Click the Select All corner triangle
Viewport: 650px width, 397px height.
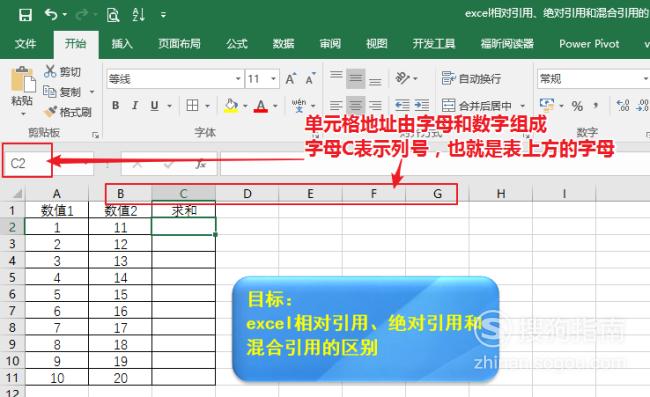17,194
